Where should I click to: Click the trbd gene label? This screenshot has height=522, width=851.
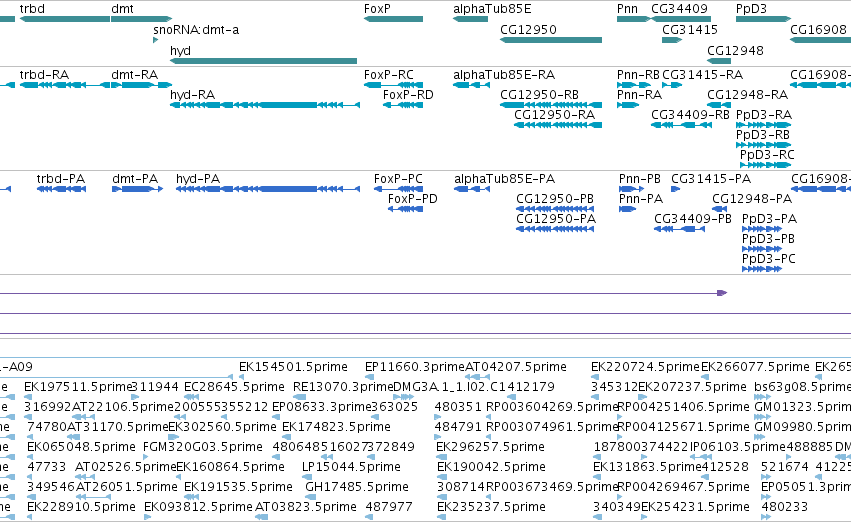pyautogui.click(x=32, y=9)
